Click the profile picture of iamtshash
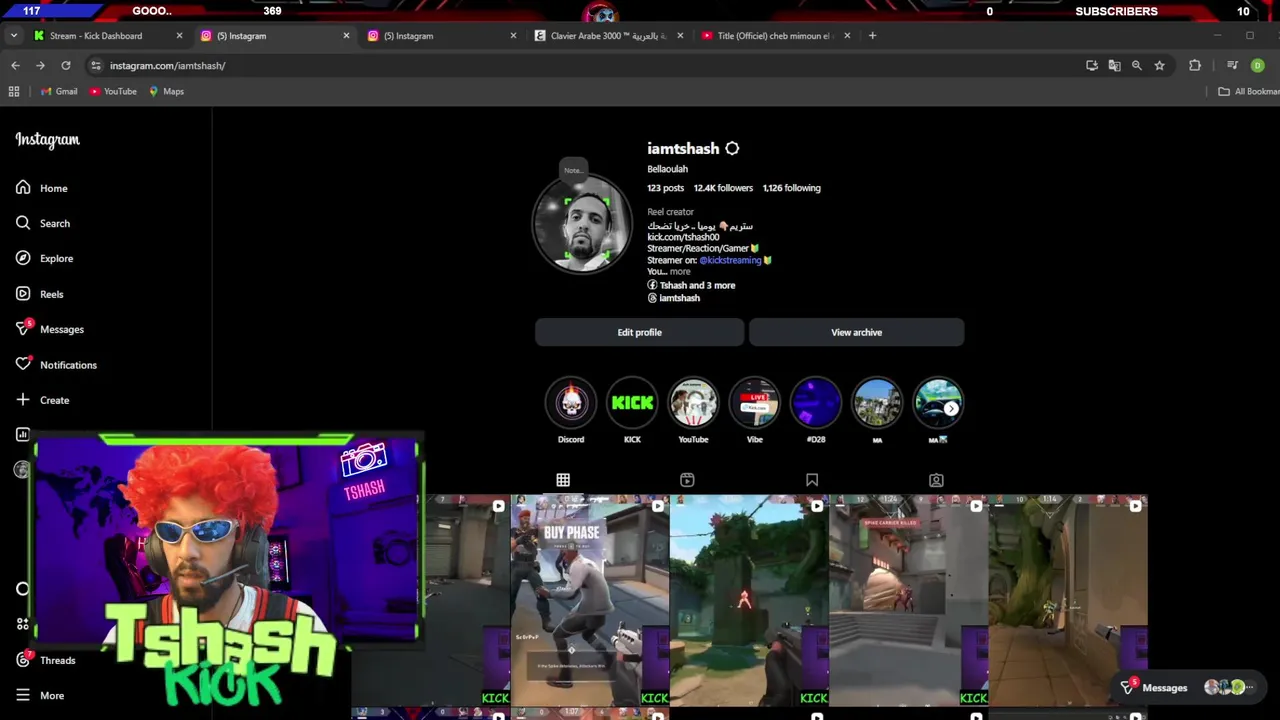Screen dimensions: 1280x720 pyautogui.click(x=581, y=225)
